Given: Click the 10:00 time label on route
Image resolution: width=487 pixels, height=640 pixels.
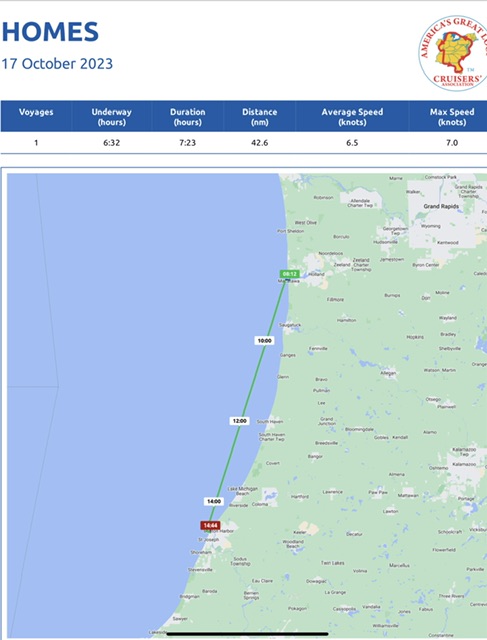Looking at the screenshot, I should point(264,340).
